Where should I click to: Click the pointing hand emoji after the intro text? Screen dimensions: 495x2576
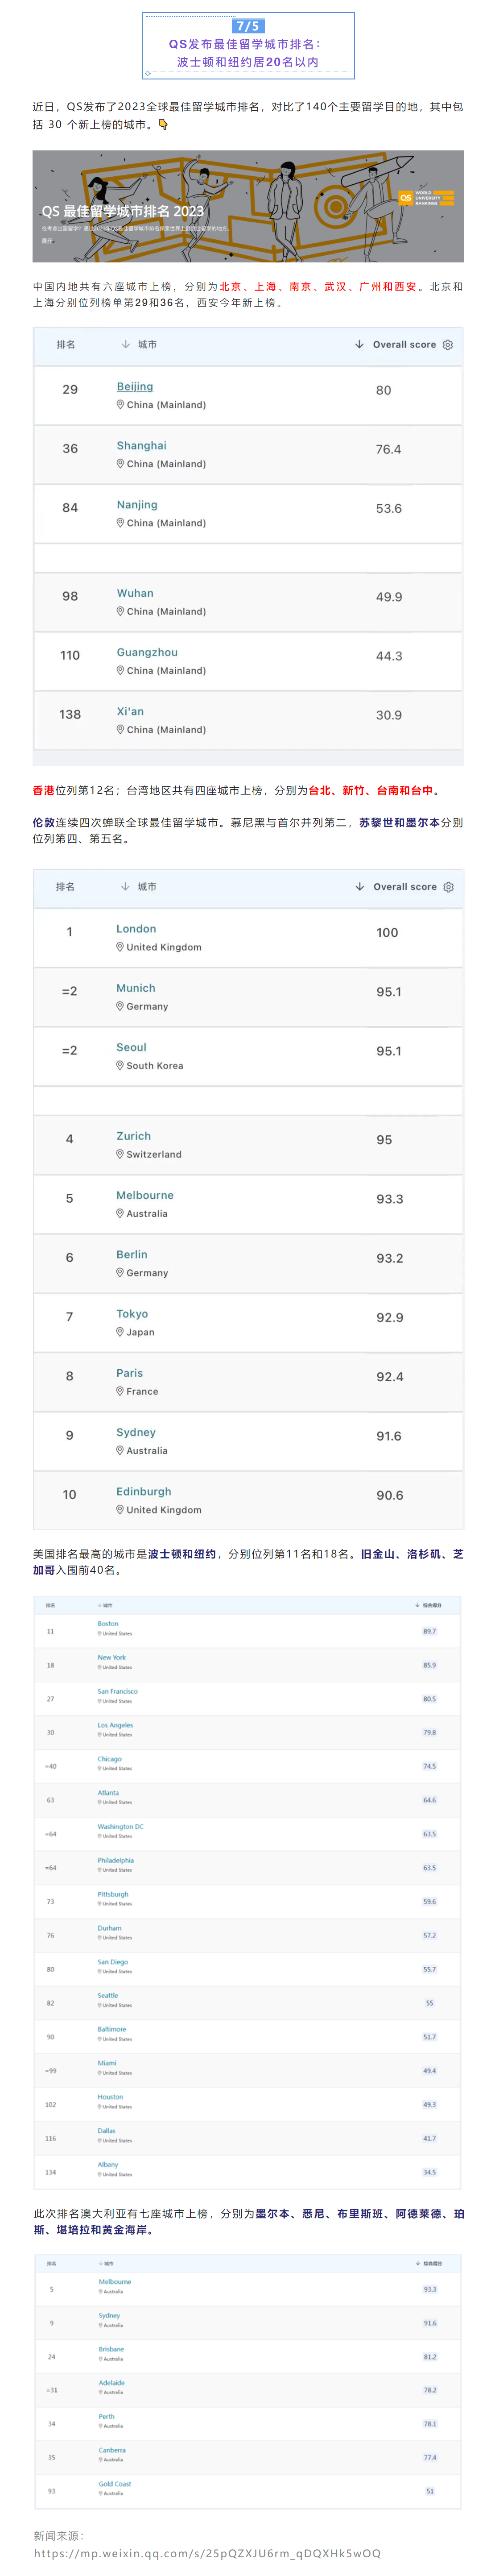point(163,125)
